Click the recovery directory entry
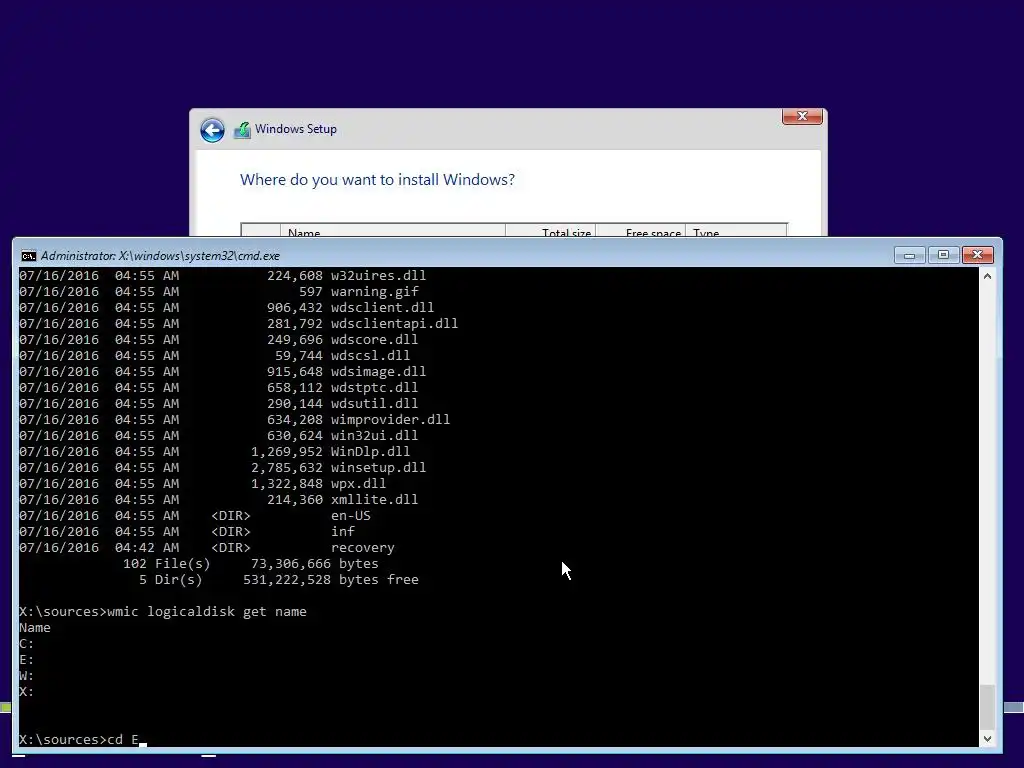Viewport: 1024px width, 768px height. (x=206, y=548)
